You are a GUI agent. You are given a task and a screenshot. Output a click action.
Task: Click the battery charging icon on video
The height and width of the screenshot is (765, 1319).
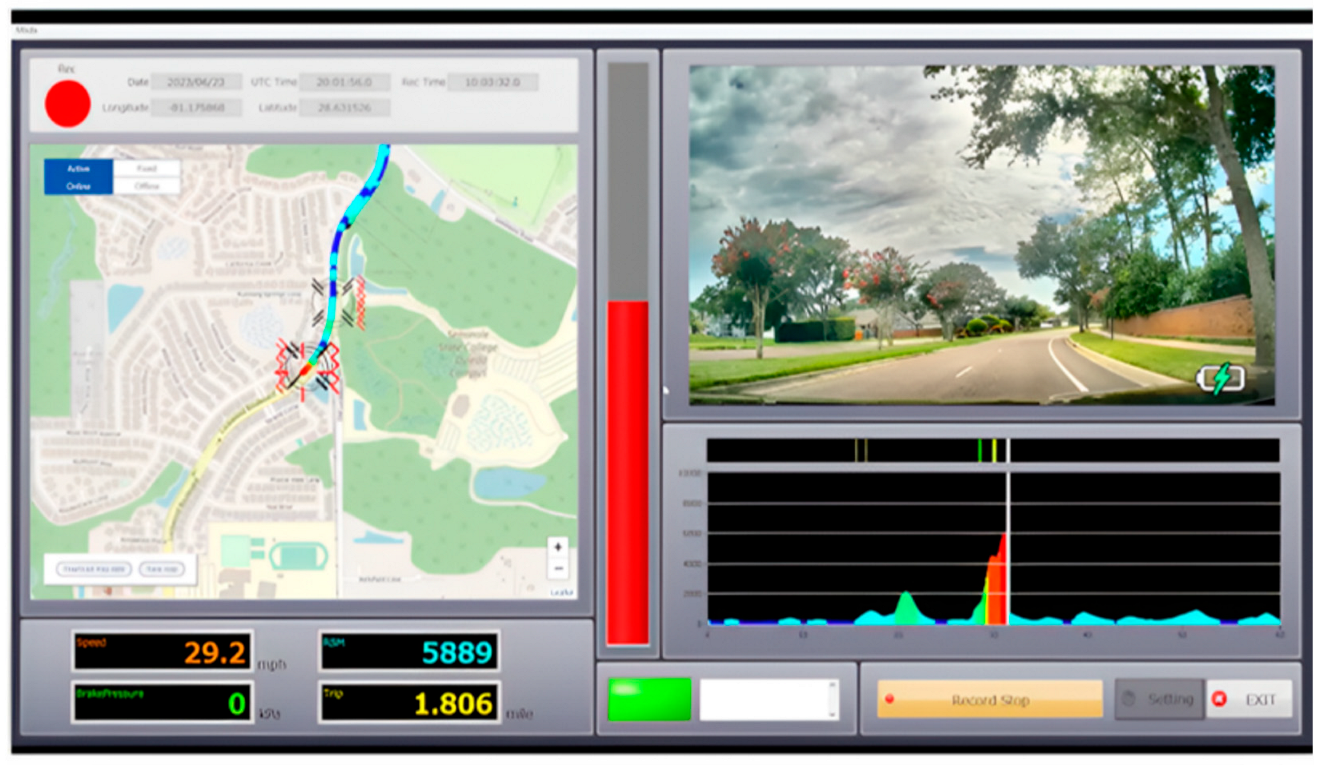(x=1222, y=378)
